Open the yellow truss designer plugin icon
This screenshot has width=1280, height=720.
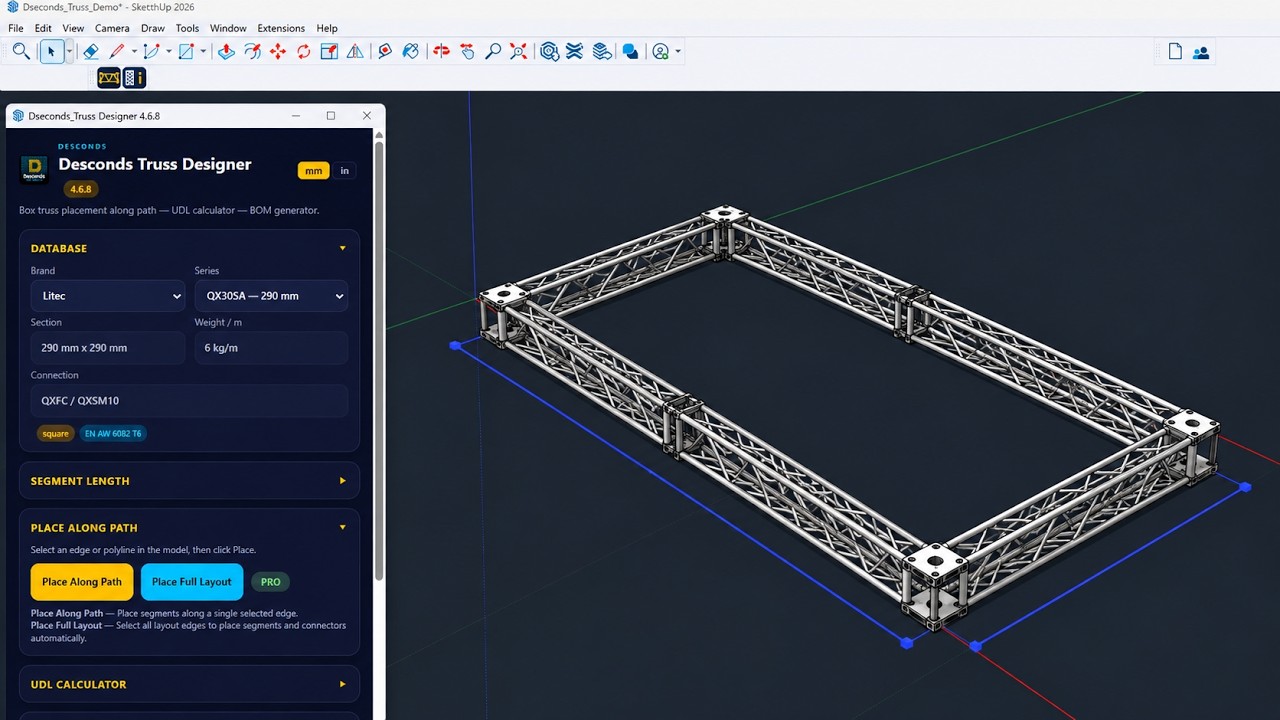(109, 78)
